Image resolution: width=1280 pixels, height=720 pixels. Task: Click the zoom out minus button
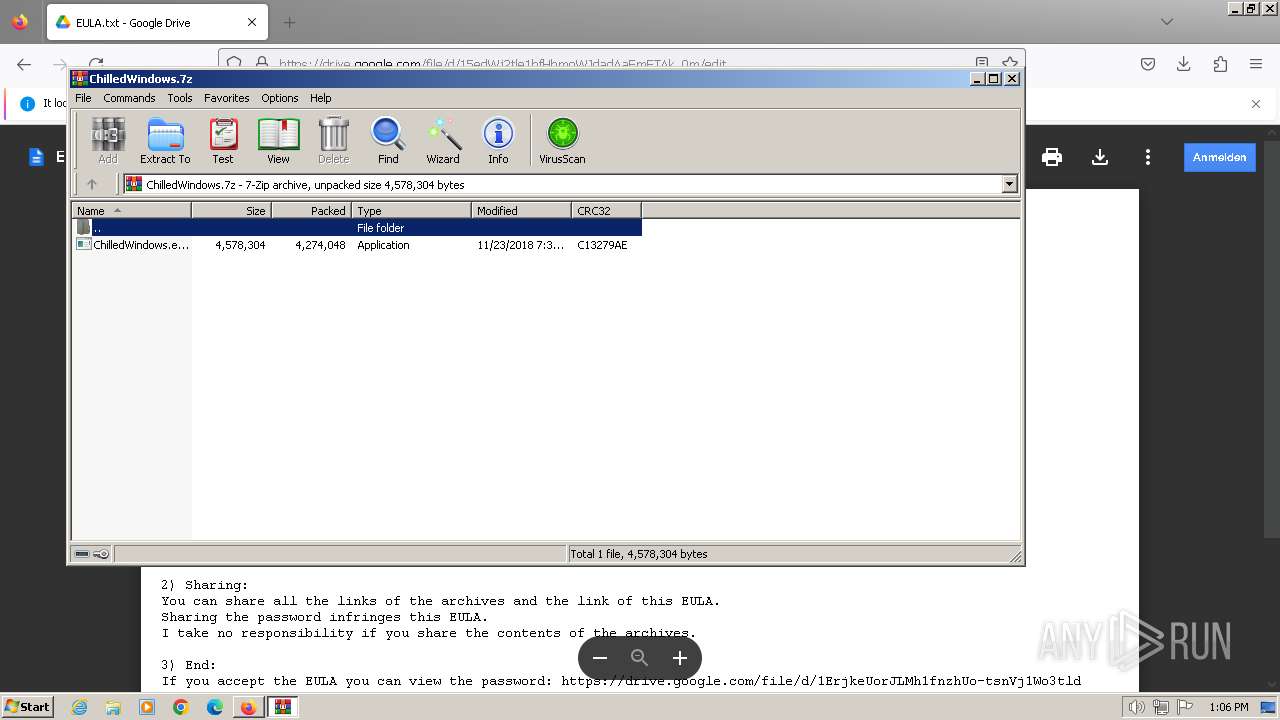coord(600,658)
